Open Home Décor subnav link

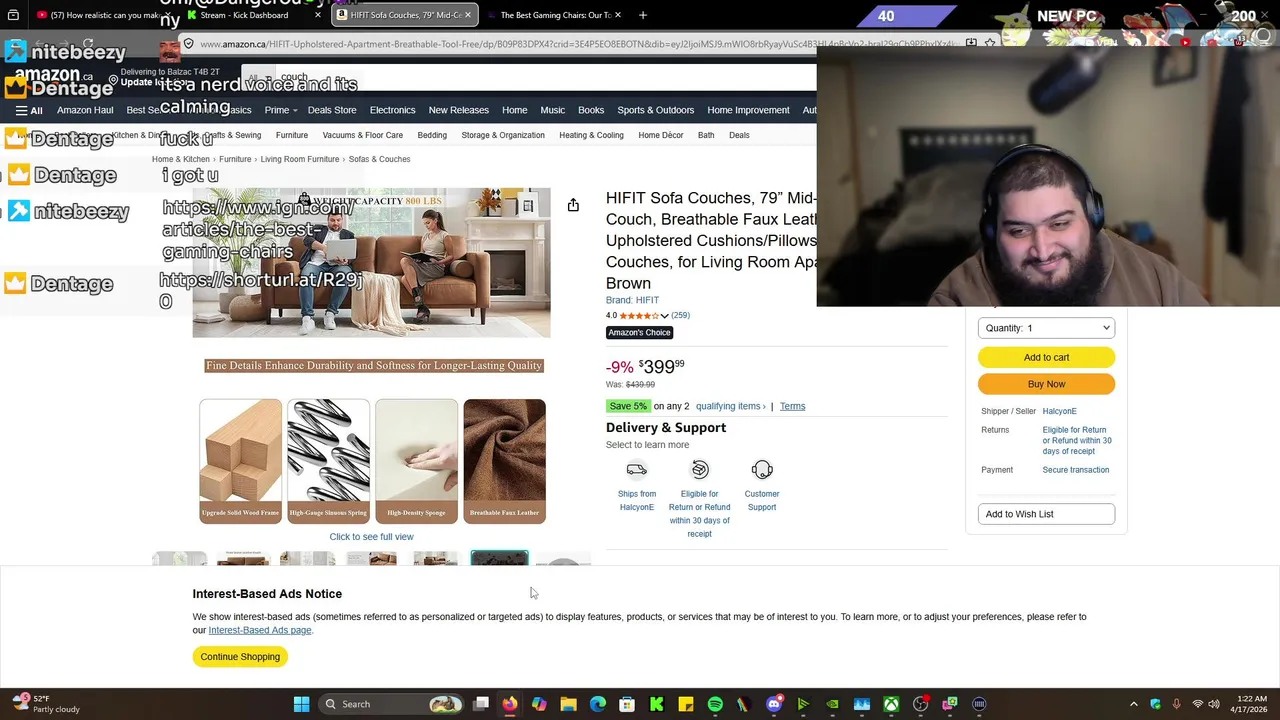[661, 135]
